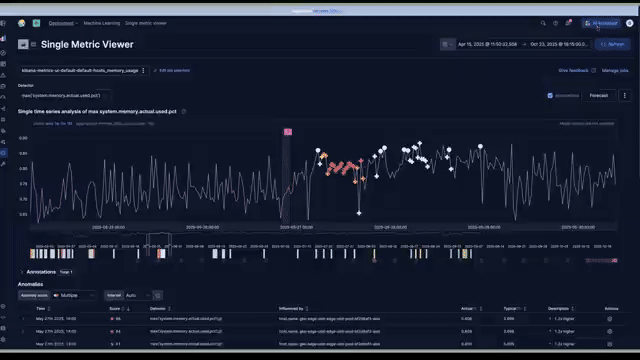Toggle the side navigation collapse icon
The height and width of the screenshot is (360, 640).
[3, 23]
